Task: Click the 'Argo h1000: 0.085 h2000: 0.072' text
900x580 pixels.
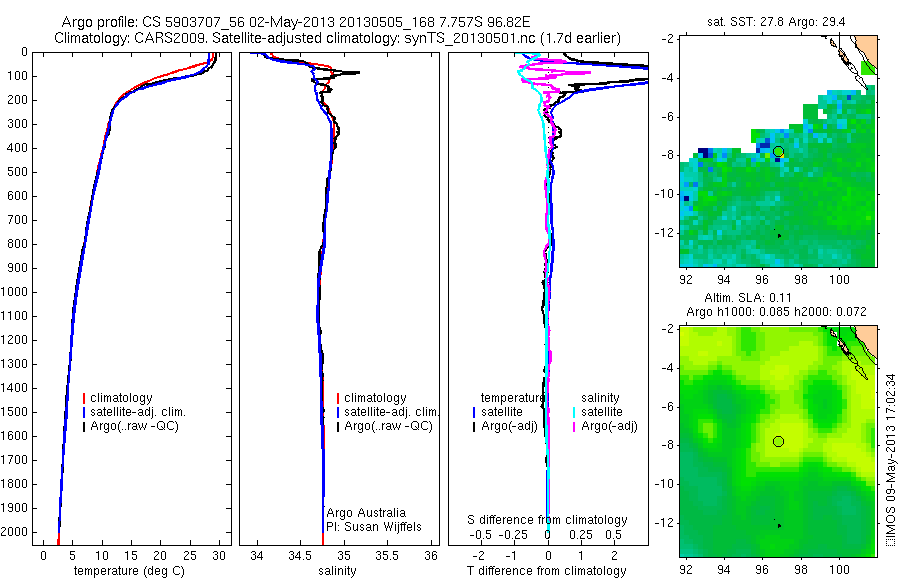Action: click(x=776, y=312)
